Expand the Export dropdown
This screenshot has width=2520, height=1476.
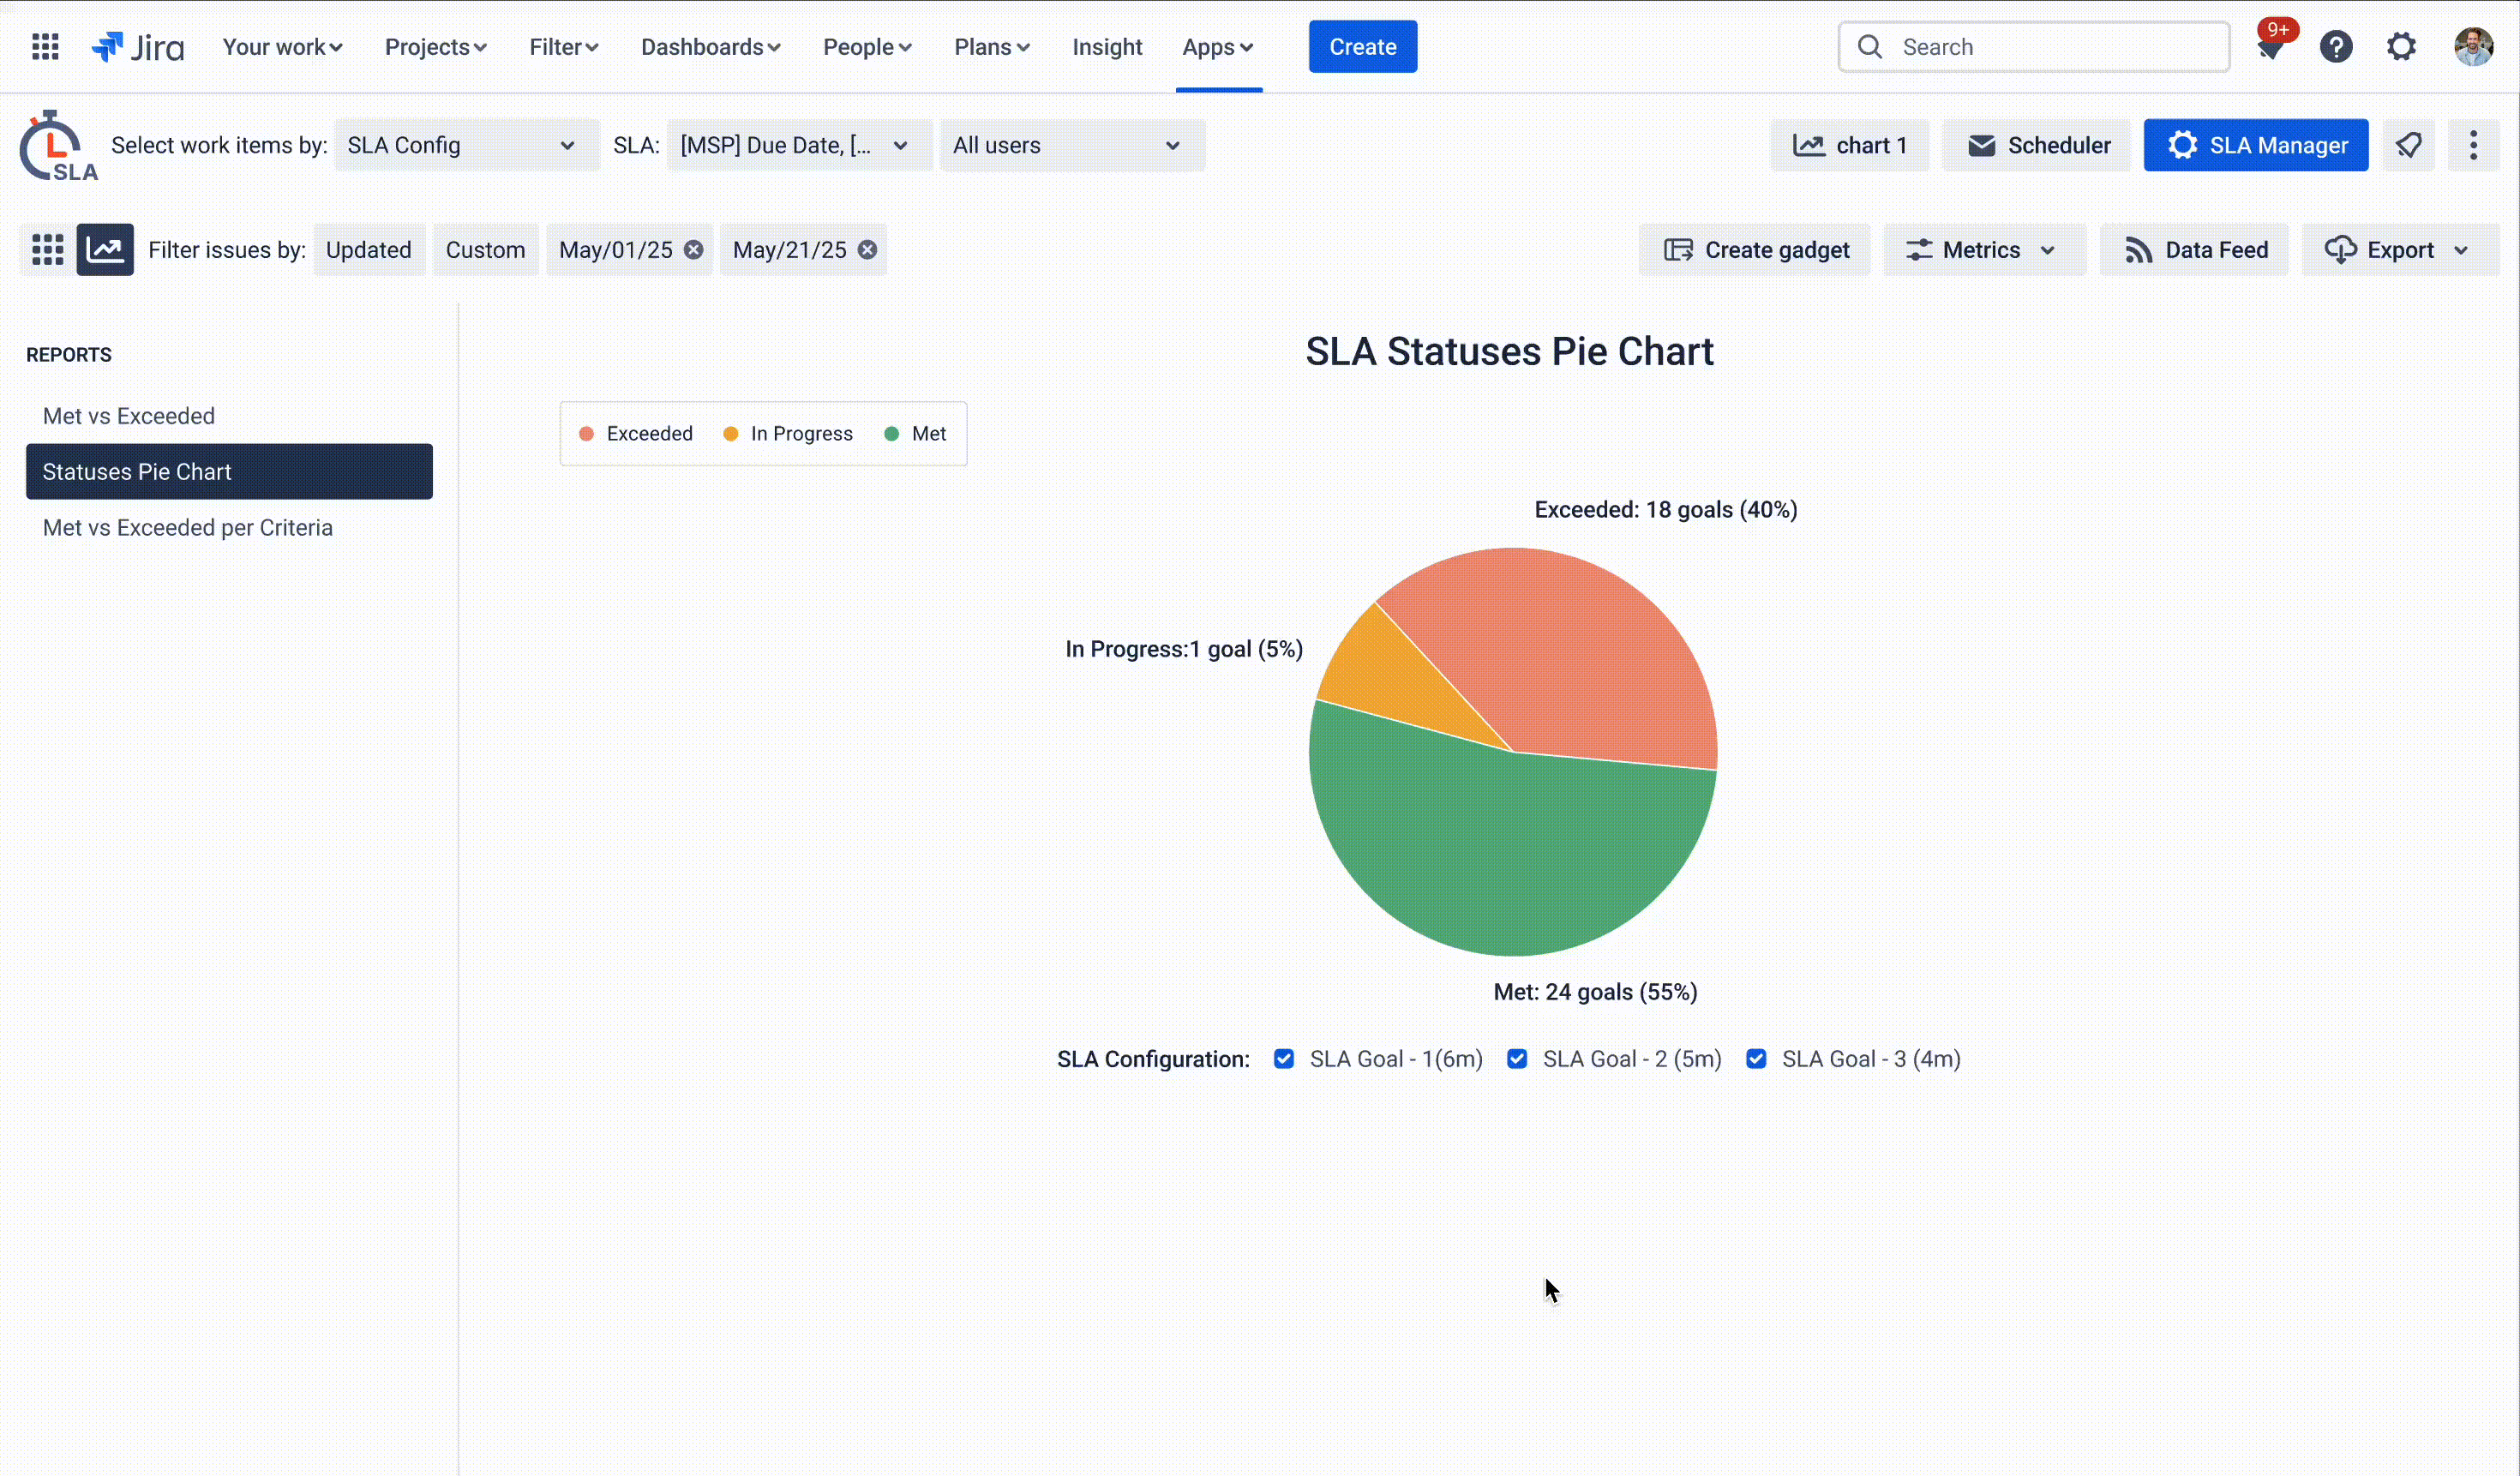click(2400, 250)
